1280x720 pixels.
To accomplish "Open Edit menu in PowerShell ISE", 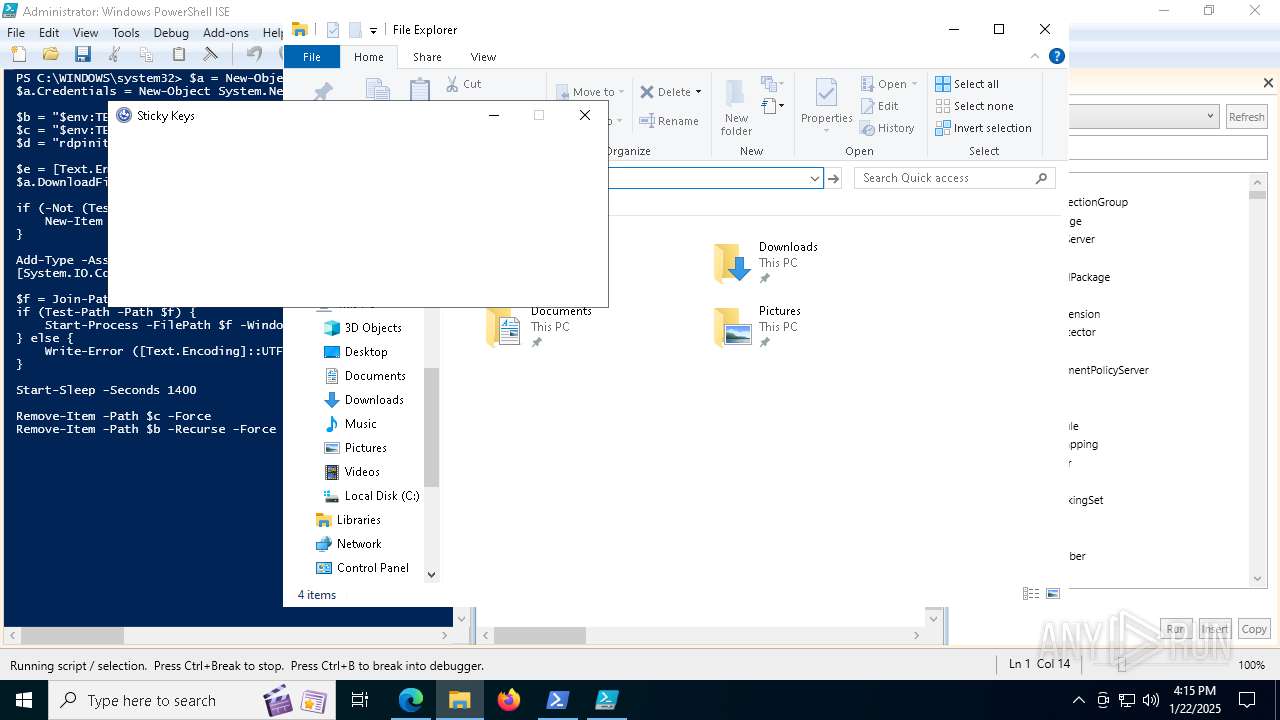I will (49, 33).
